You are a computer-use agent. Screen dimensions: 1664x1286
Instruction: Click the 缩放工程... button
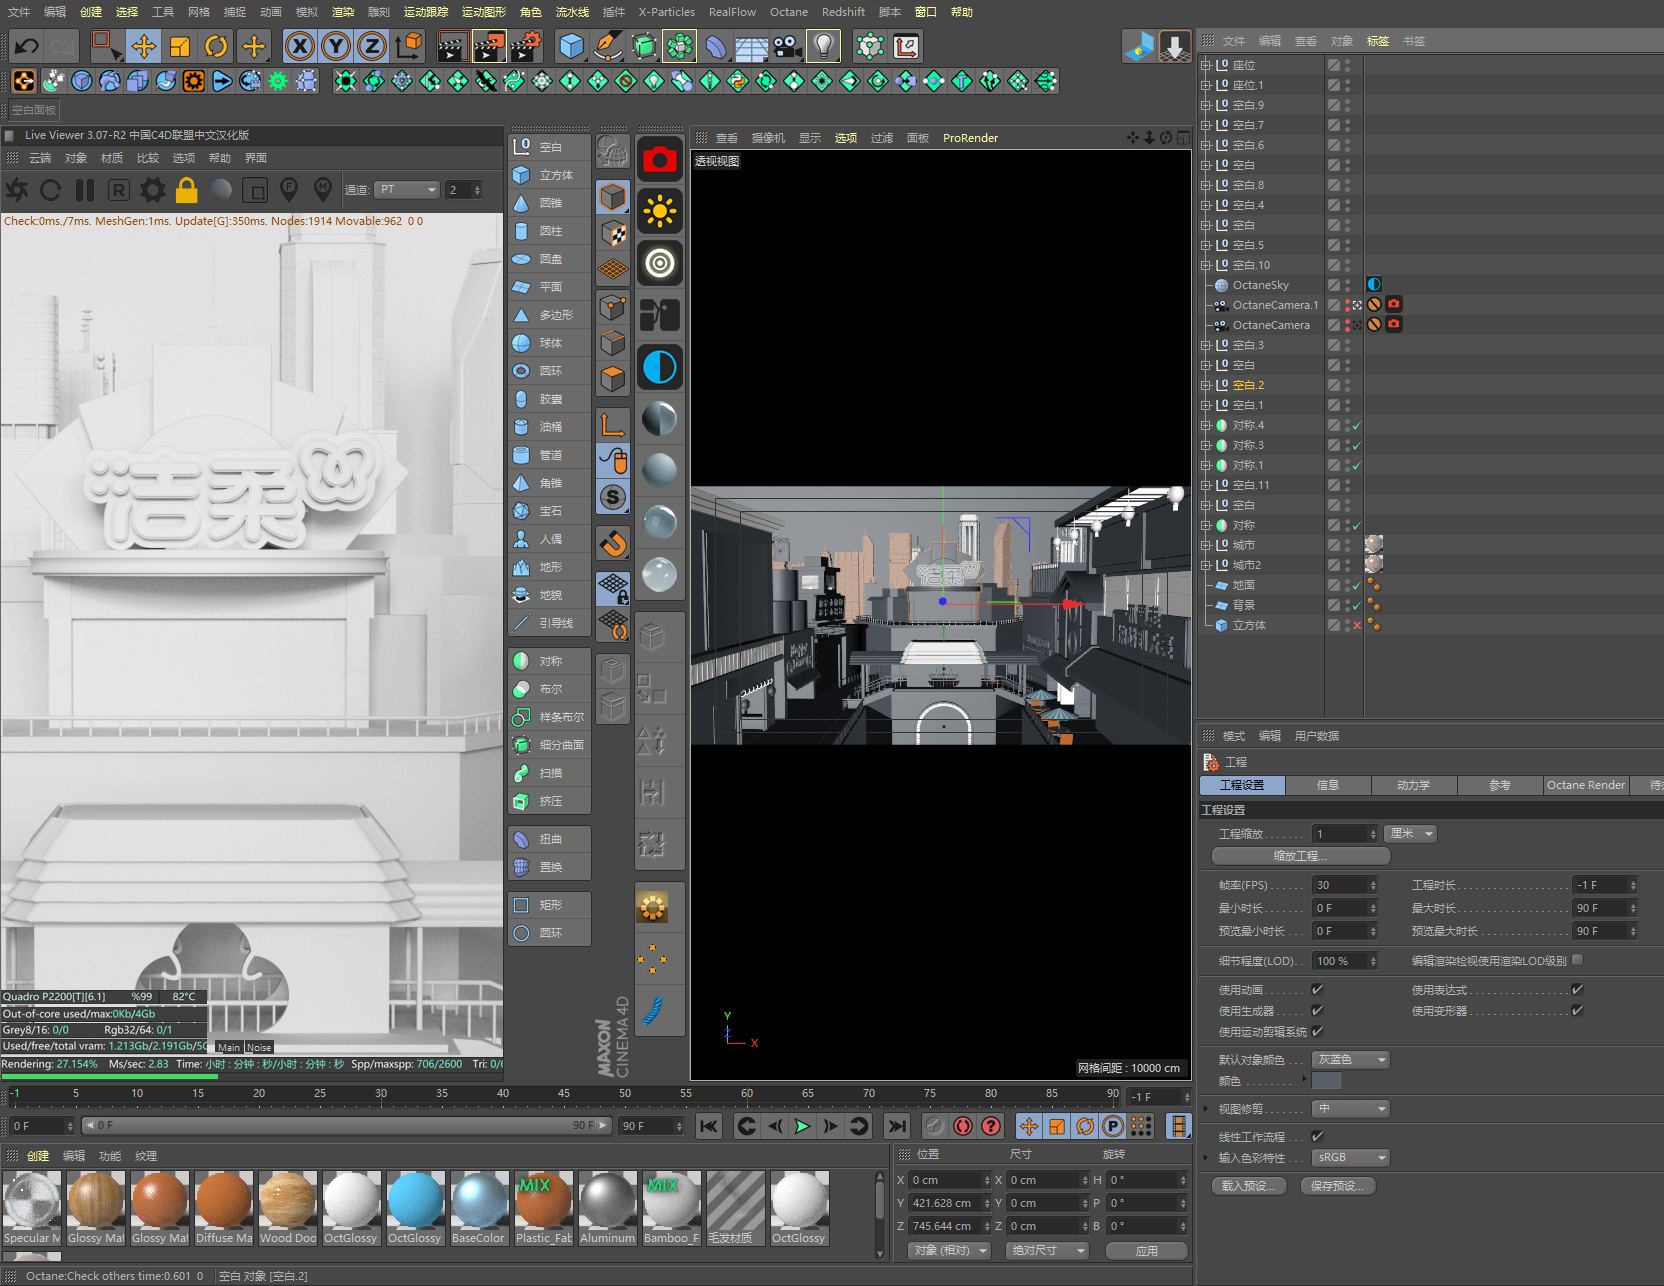click(x=1300, y=856)
